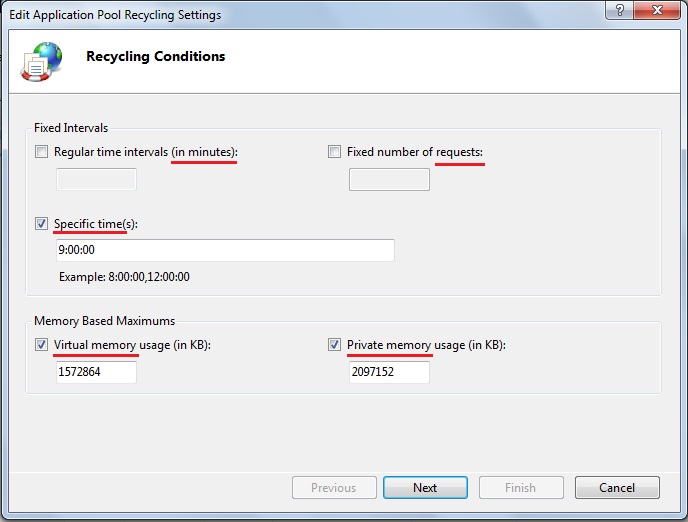This screenshot has height=522, width=688.
Task: Click the Example 8:00:00,12:00:00 hint text
Action: pyautogui.click(x=124, y=276)
